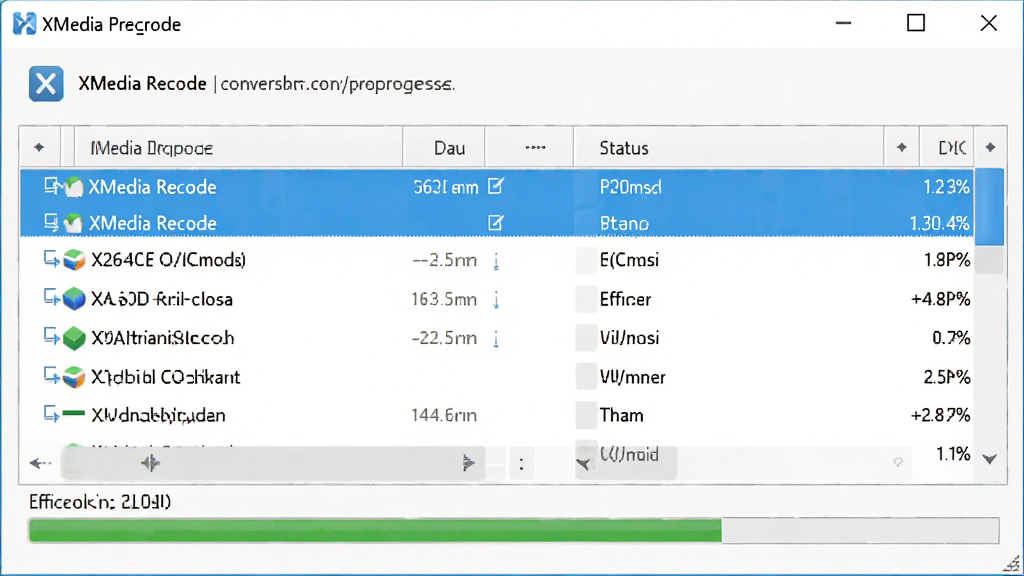Click the green icon of the Btano row
Image resolution: width=1024 pixels, height=576 pixels.
click(74, 223)
